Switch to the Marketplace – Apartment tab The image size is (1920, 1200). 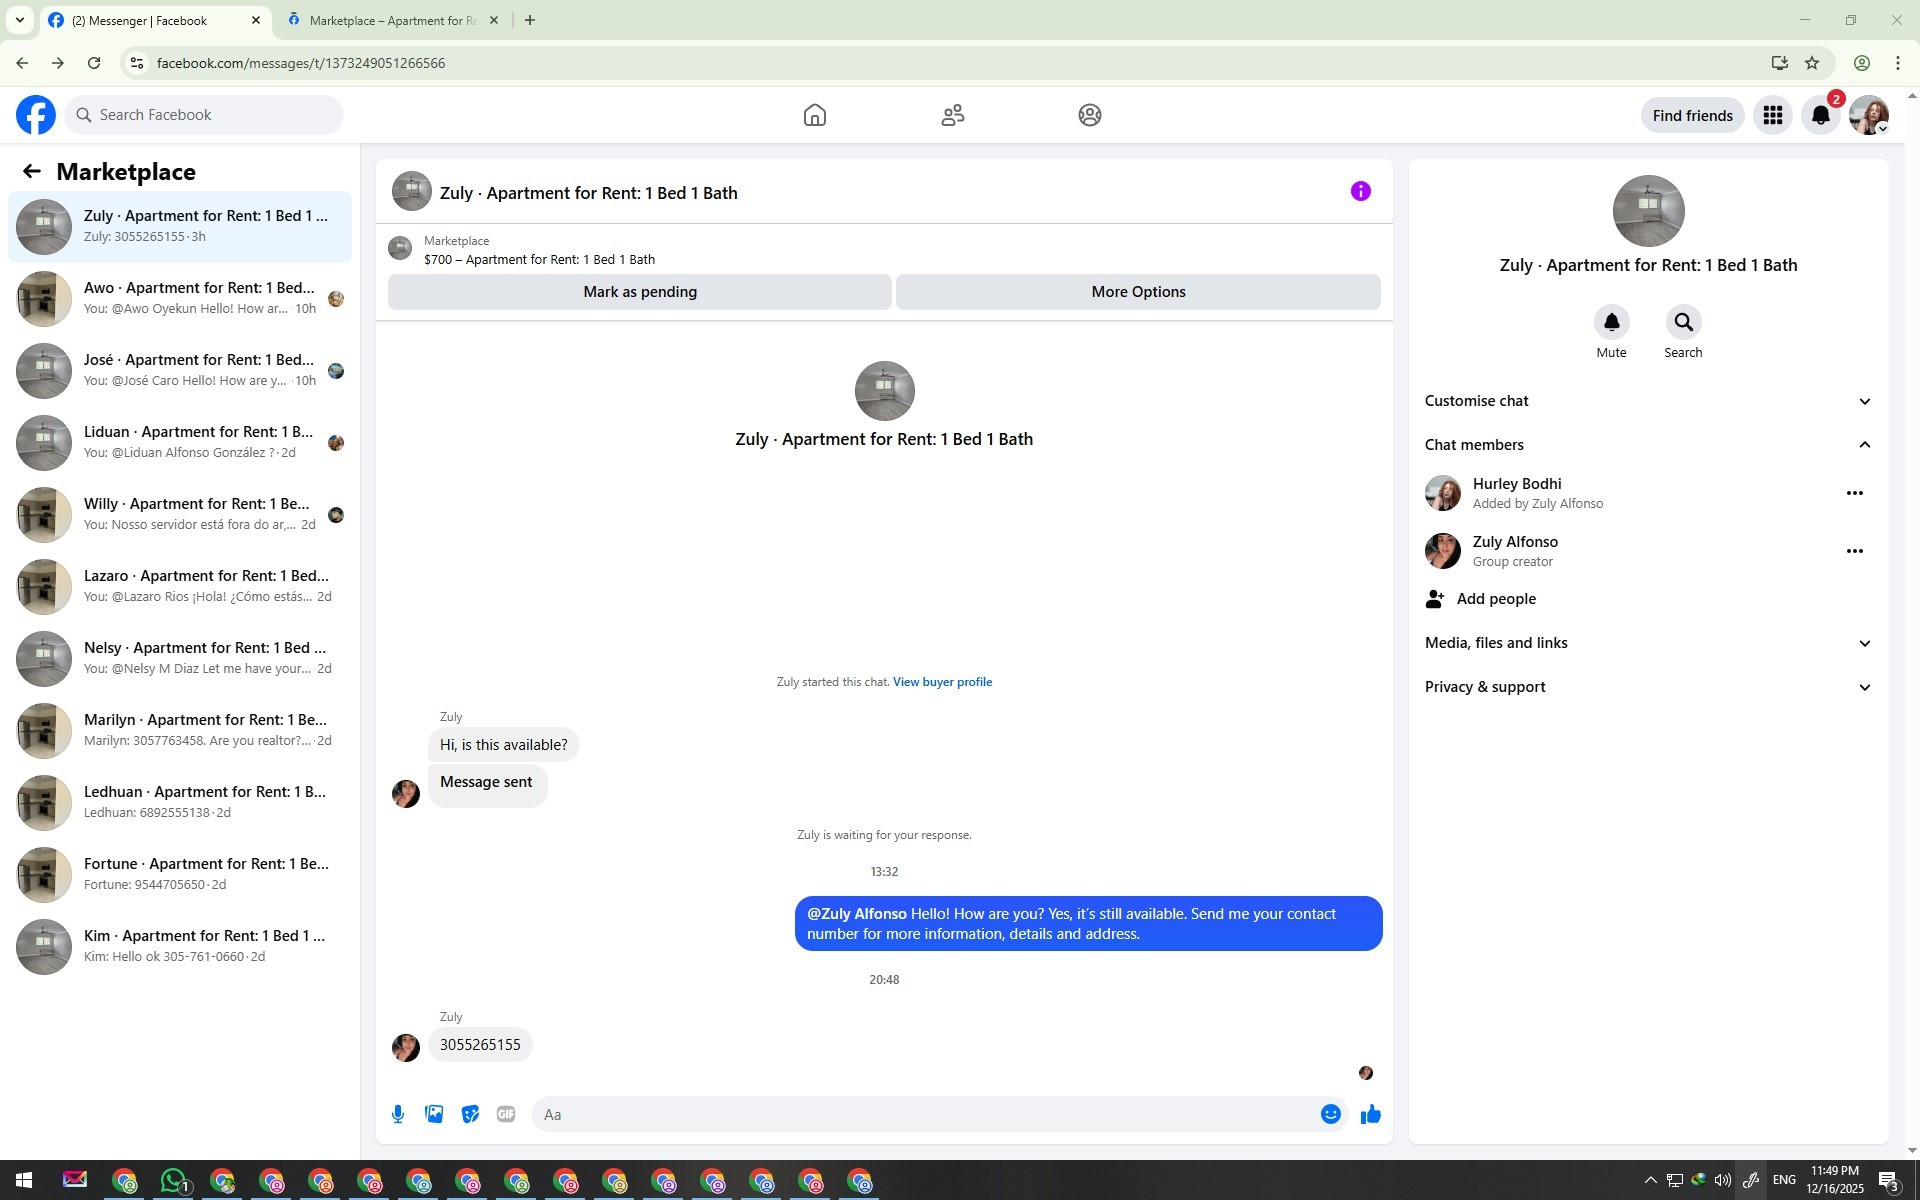click(392, 21)
